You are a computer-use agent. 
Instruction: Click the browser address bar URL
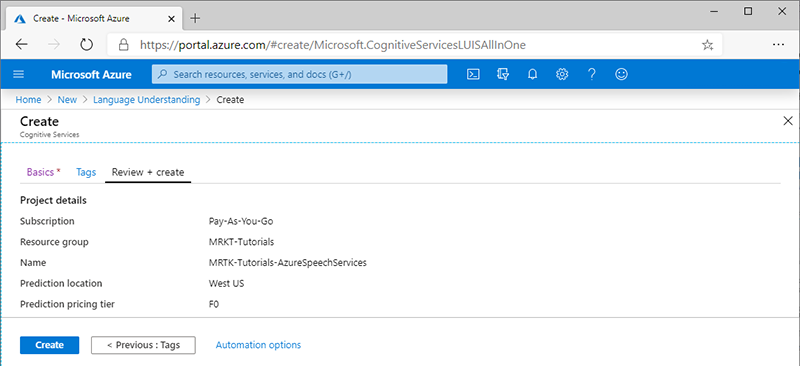(x=333, y=45)
